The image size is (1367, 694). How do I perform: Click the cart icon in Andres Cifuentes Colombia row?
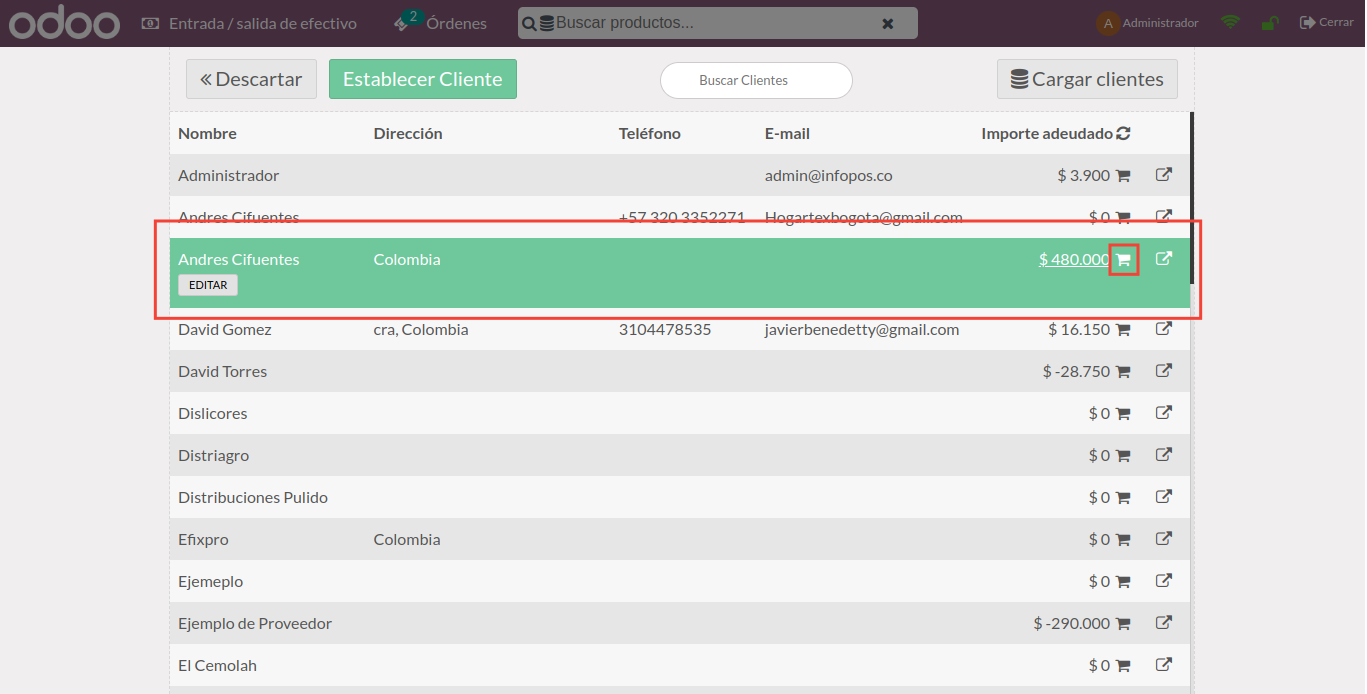[x=1124, y=260]
